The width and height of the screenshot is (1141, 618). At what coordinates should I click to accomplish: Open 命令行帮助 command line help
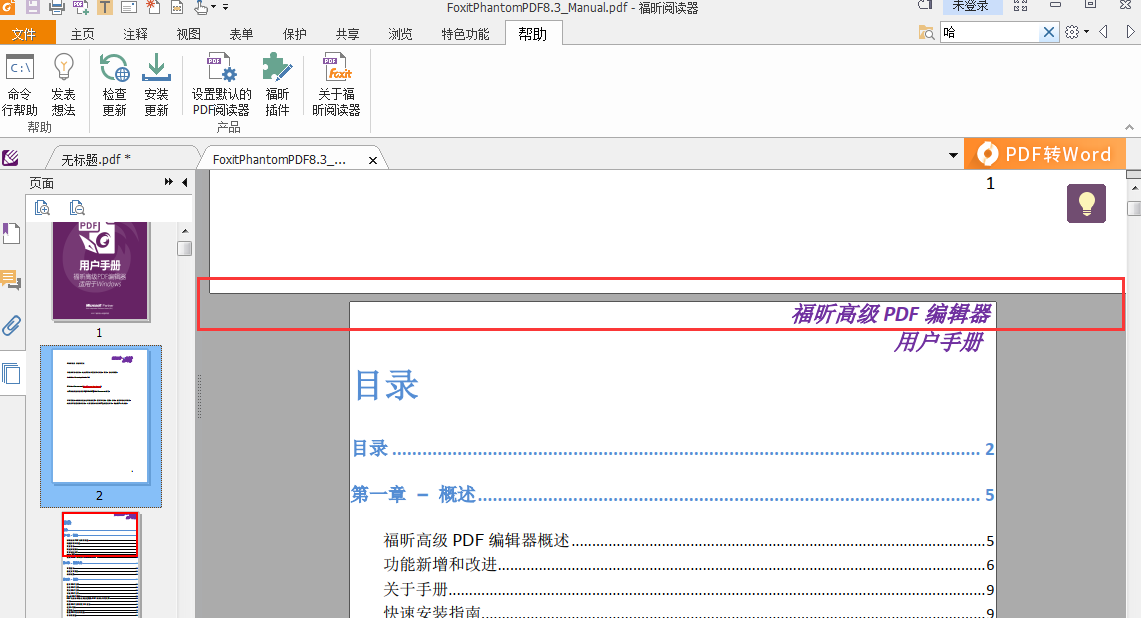point(20,85)
